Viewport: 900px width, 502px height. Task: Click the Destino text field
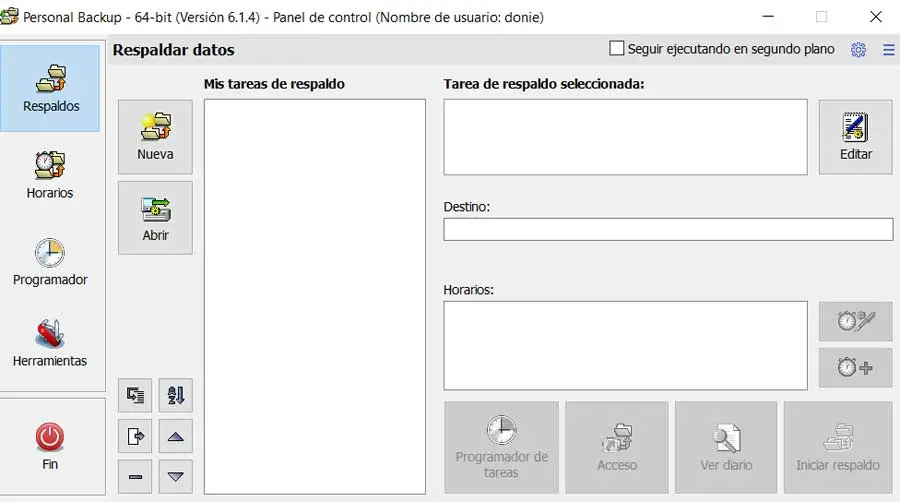pos(668,230)
